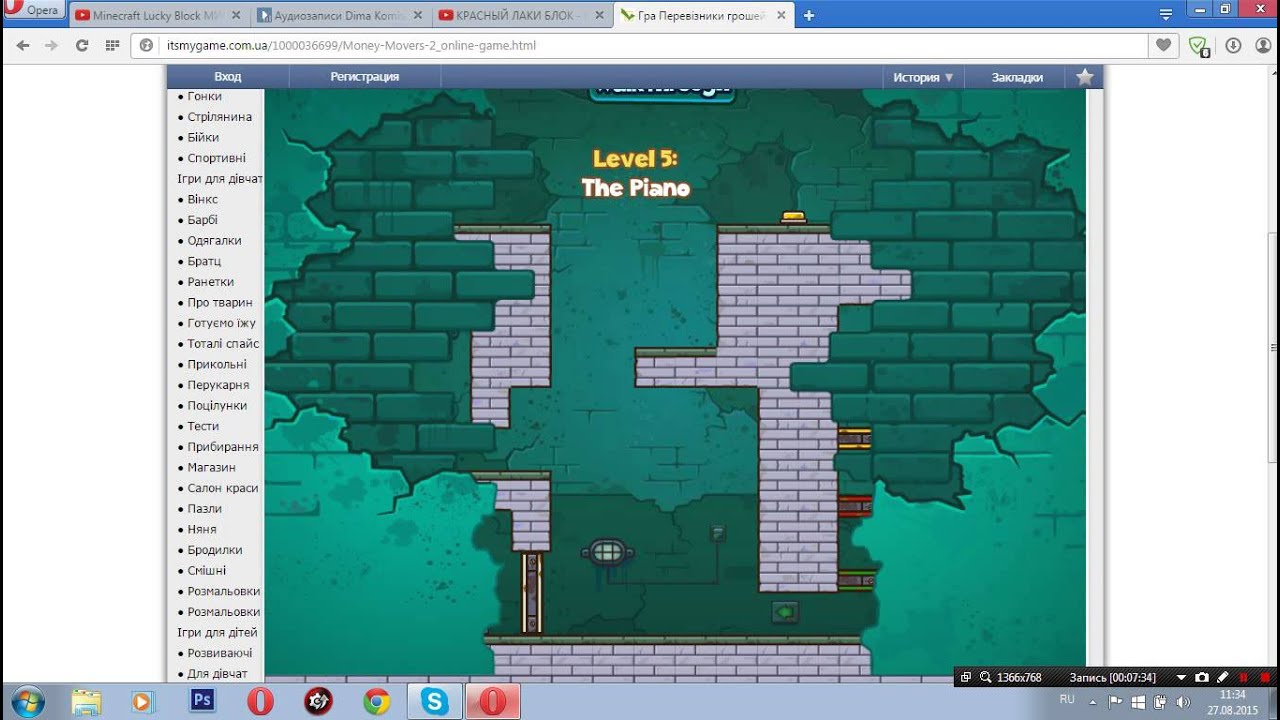Open the tab menu icon in title bar
This screenshot has width=1280, height=720.
pyautogui.click(x=1166, y=13)
